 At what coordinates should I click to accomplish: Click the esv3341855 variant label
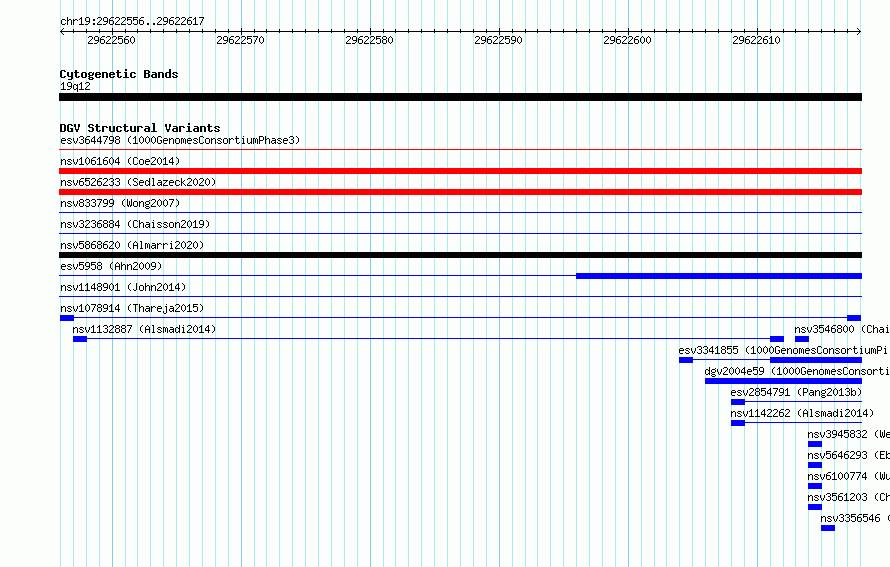click(784, 350)
